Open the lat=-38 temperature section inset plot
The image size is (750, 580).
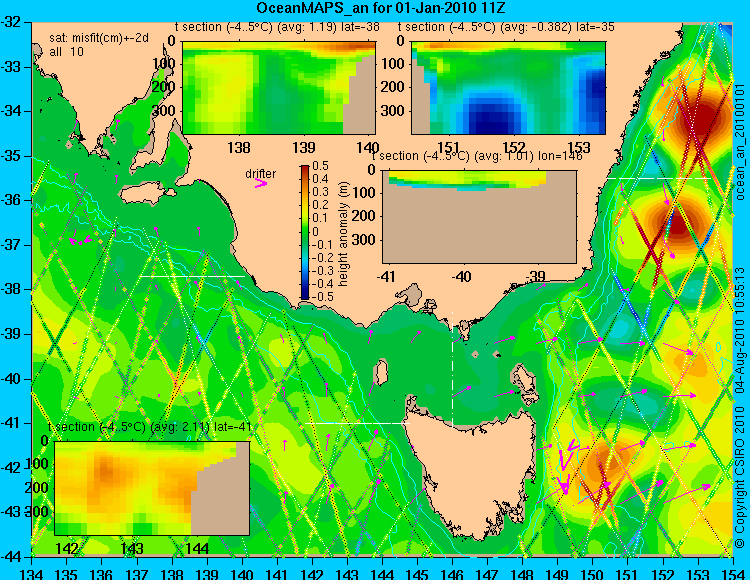tap(279, 88)
